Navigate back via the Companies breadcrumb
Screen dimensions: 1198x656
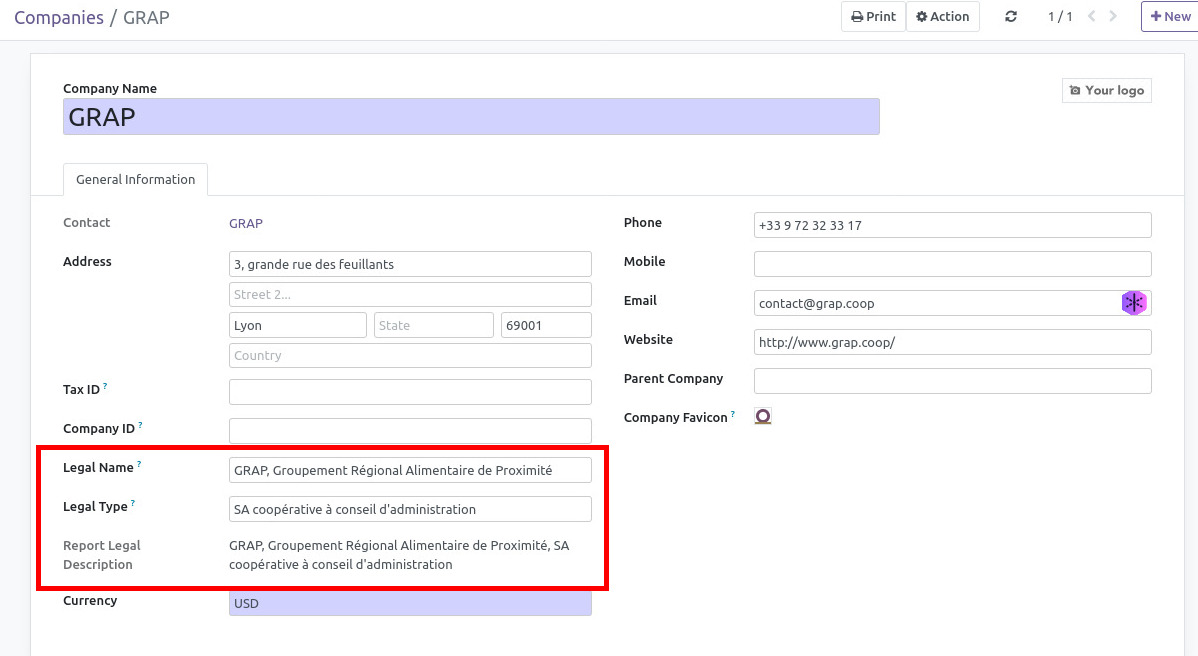[x=59, y=17]
